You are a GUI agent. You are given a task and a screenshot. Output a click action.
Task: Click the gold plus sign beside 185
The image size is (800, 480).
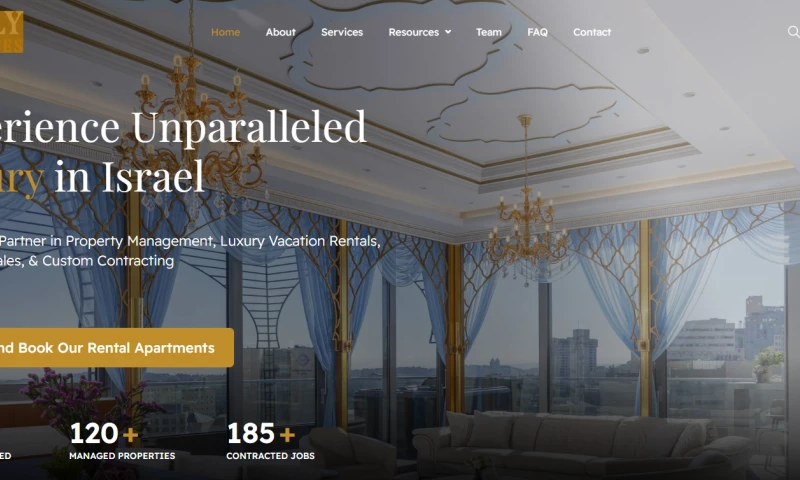pos(287,435)
